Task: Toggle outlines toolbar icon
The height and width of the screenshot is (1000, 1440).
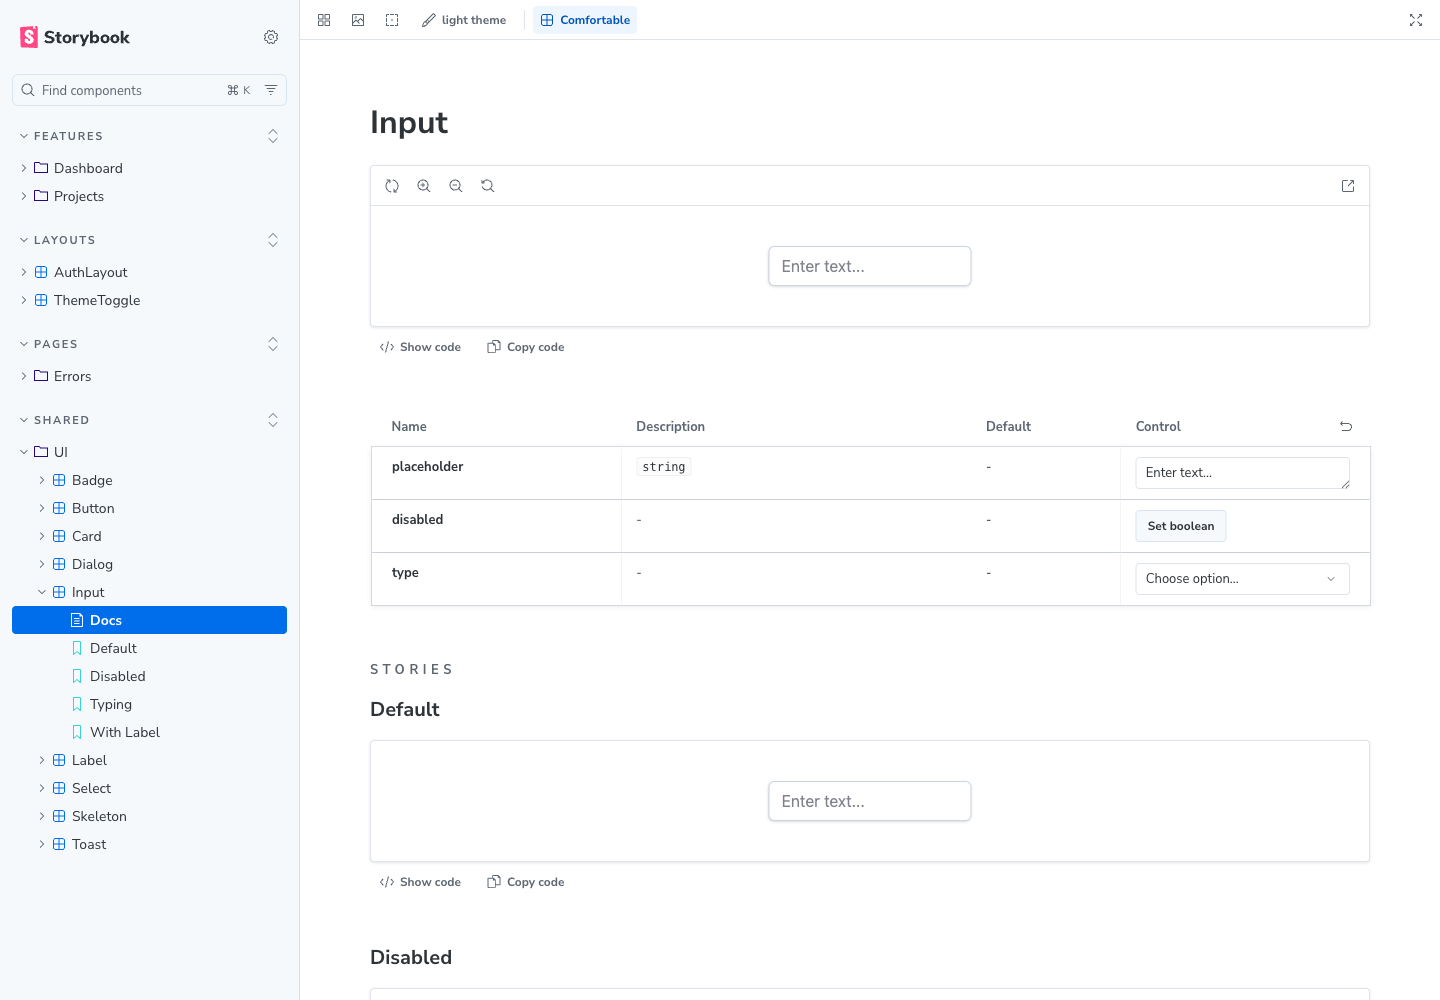Action: pyautogui.click(x=392, y=20)
